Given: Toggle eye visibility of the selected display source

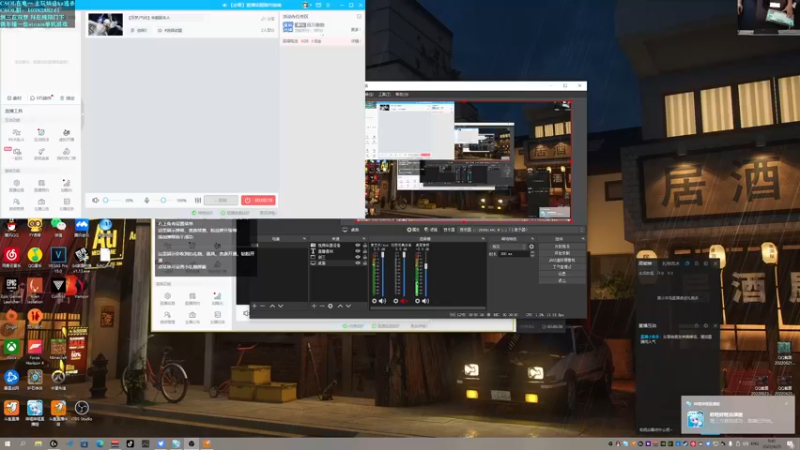Looking at the screenshot, I should point(358,263).
